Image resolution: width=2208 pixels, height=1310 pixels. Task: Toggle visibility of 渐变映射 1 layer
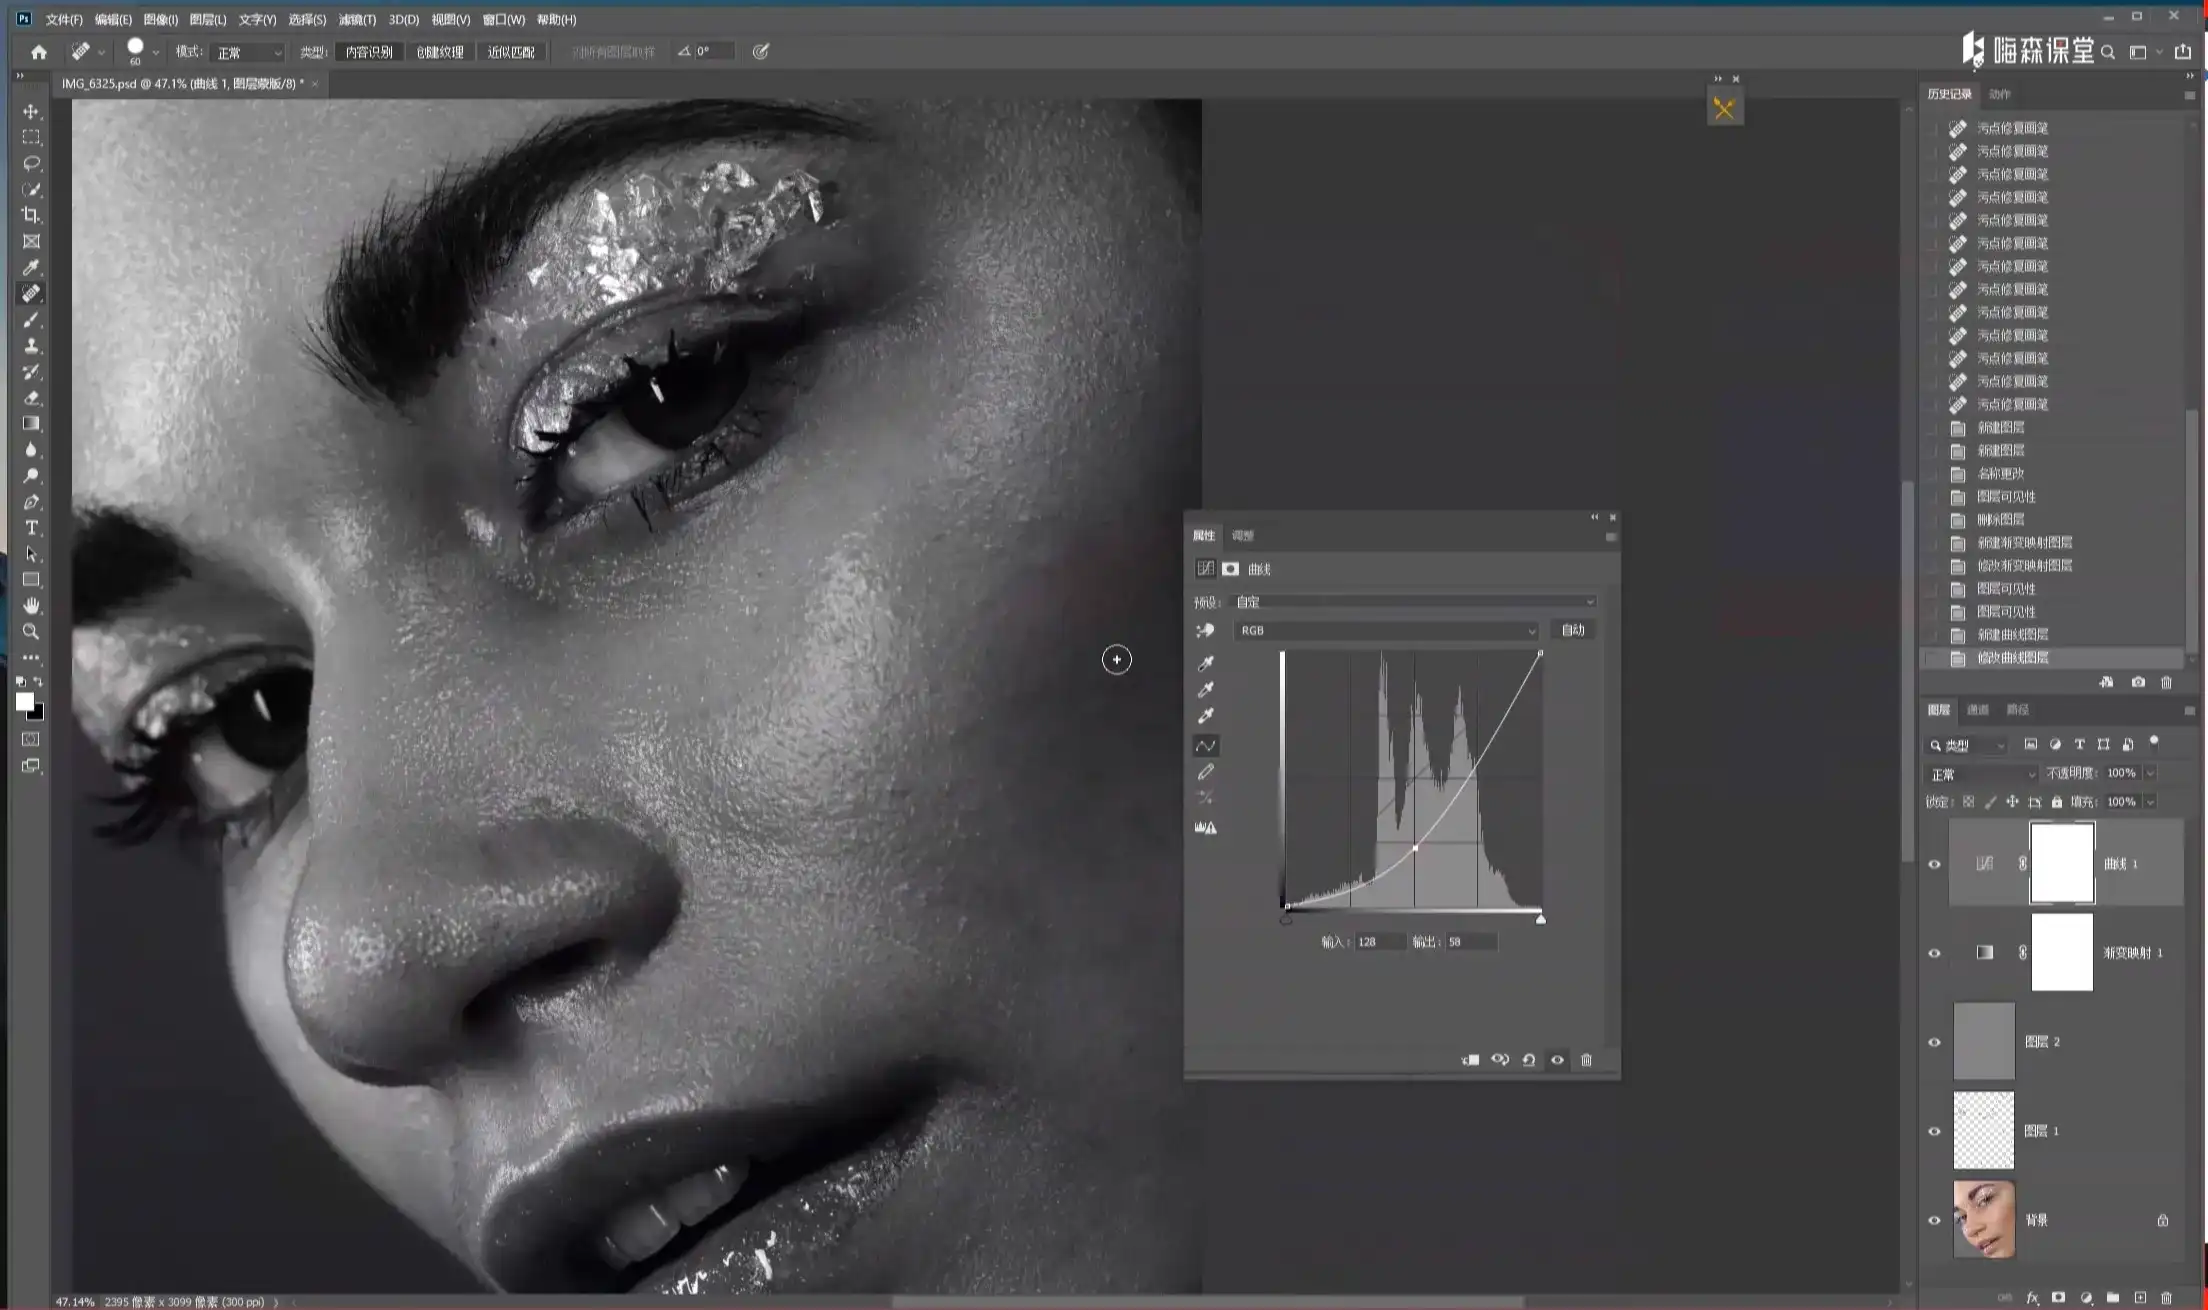click(x=1934, y=953)
